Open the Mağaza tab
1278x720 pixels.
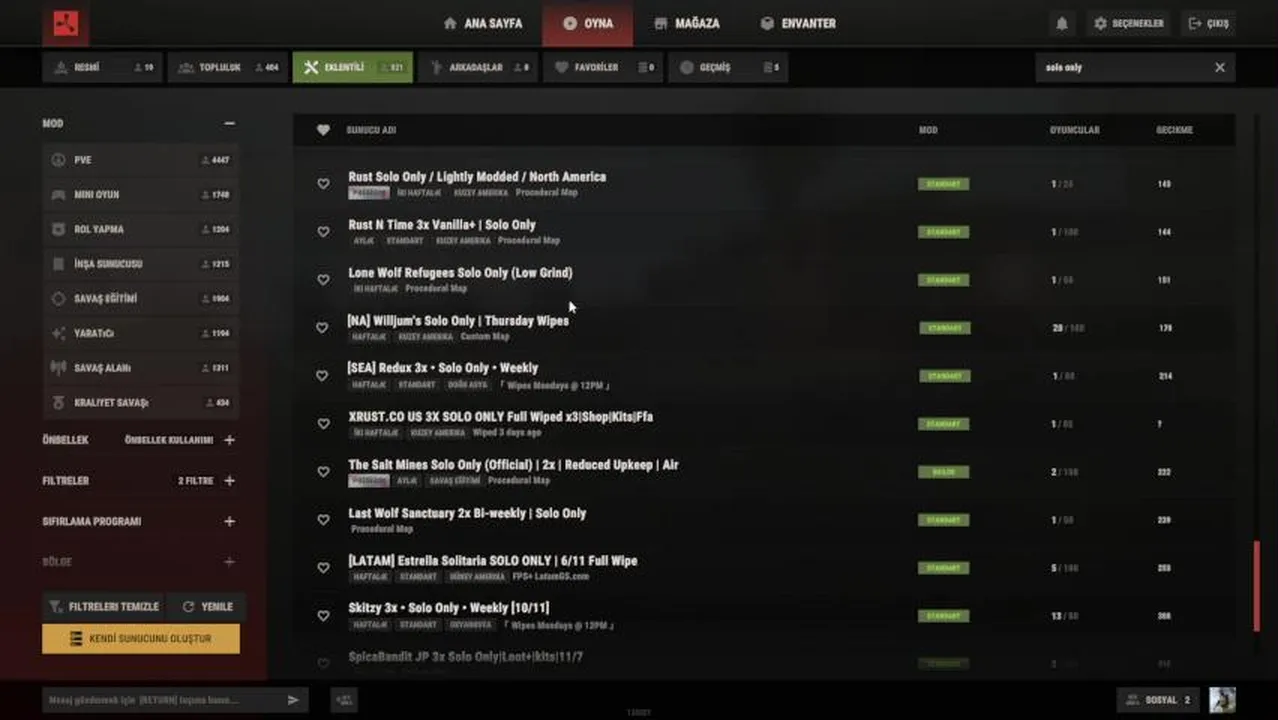pyautogui.click(x=686, y=23)
